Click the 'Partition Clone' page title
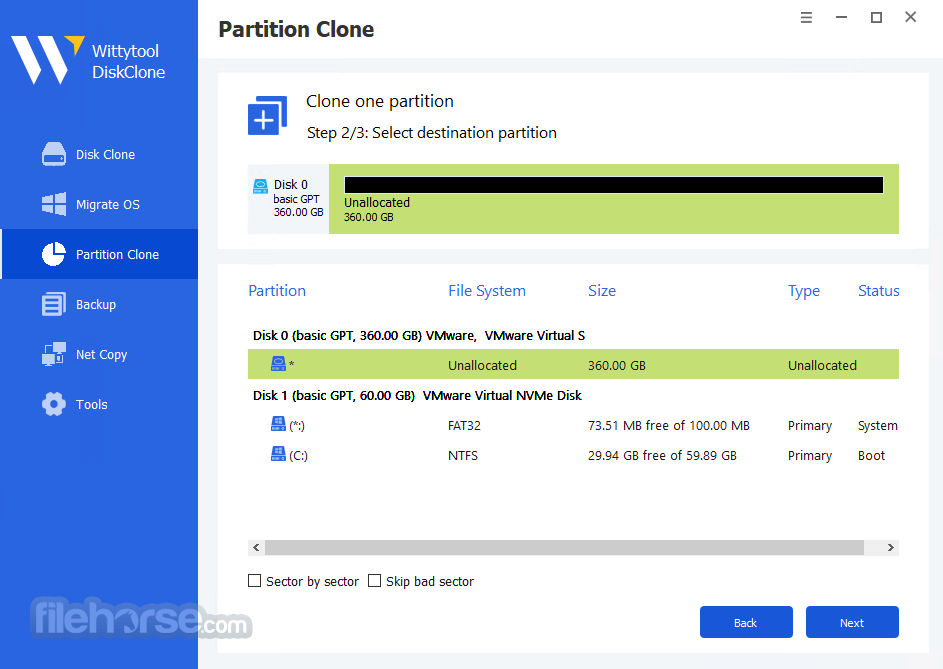Image resolution: width=943 pixels, height=669 pixels. click(x=296, y=29)
